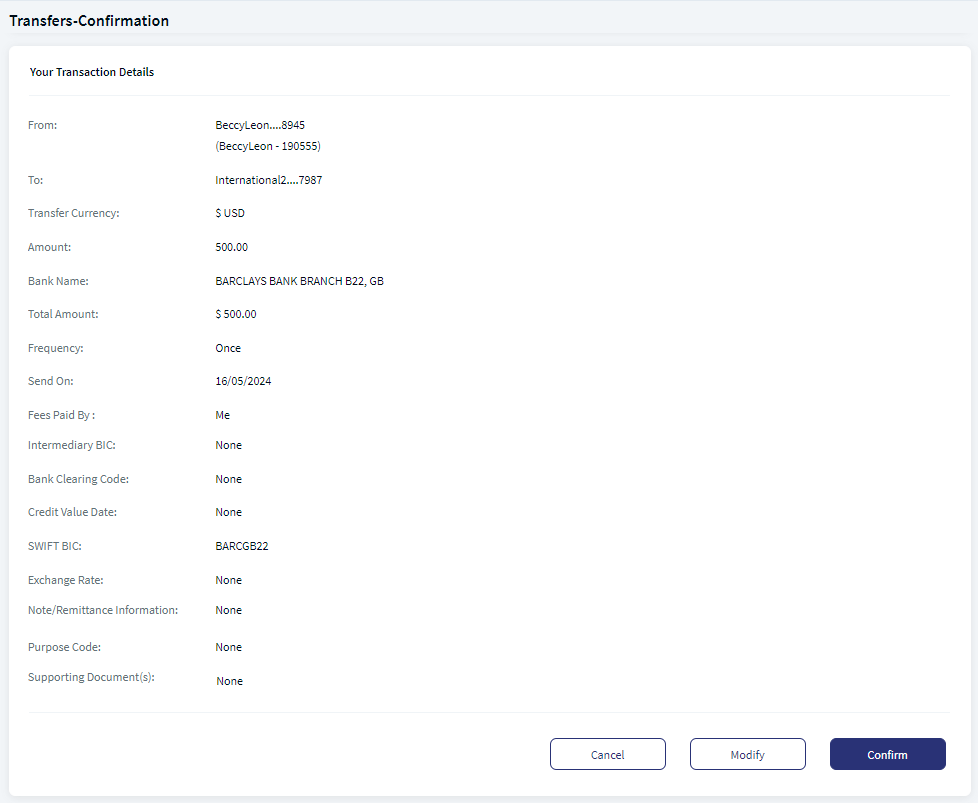Select the Fees Paid By : label

pyautogui.click(x=62, y=415)
